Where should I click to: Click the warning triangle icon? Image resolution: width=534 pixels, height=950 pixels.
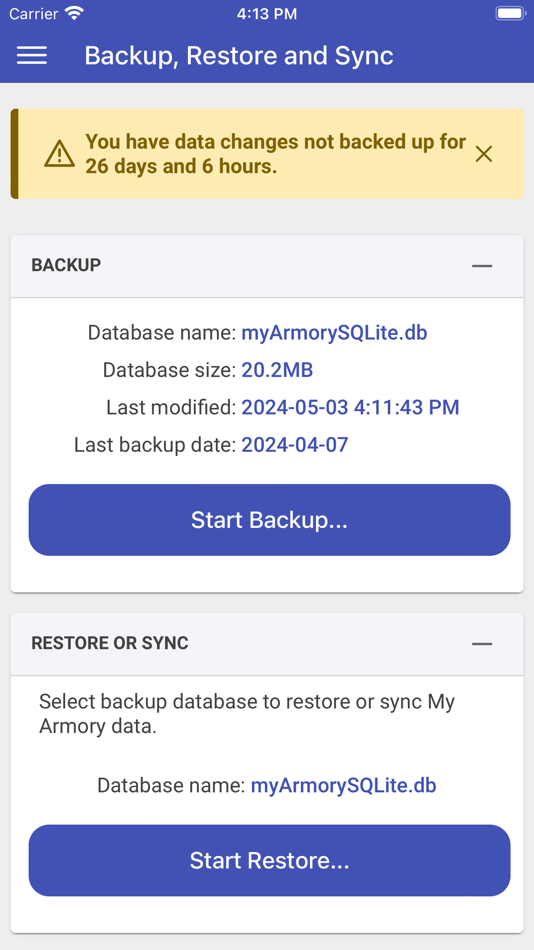click(59, 154)
